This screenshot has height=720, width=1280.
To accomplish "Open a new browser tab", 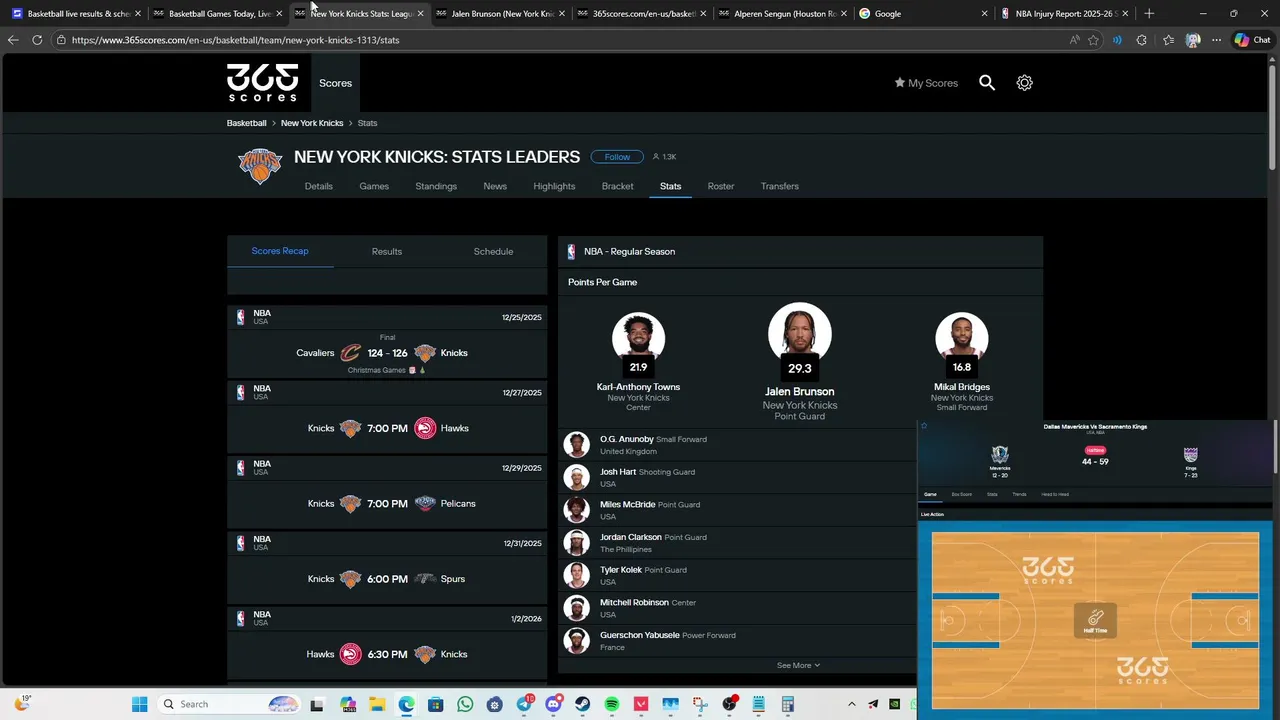I will tap(1149, 14).
